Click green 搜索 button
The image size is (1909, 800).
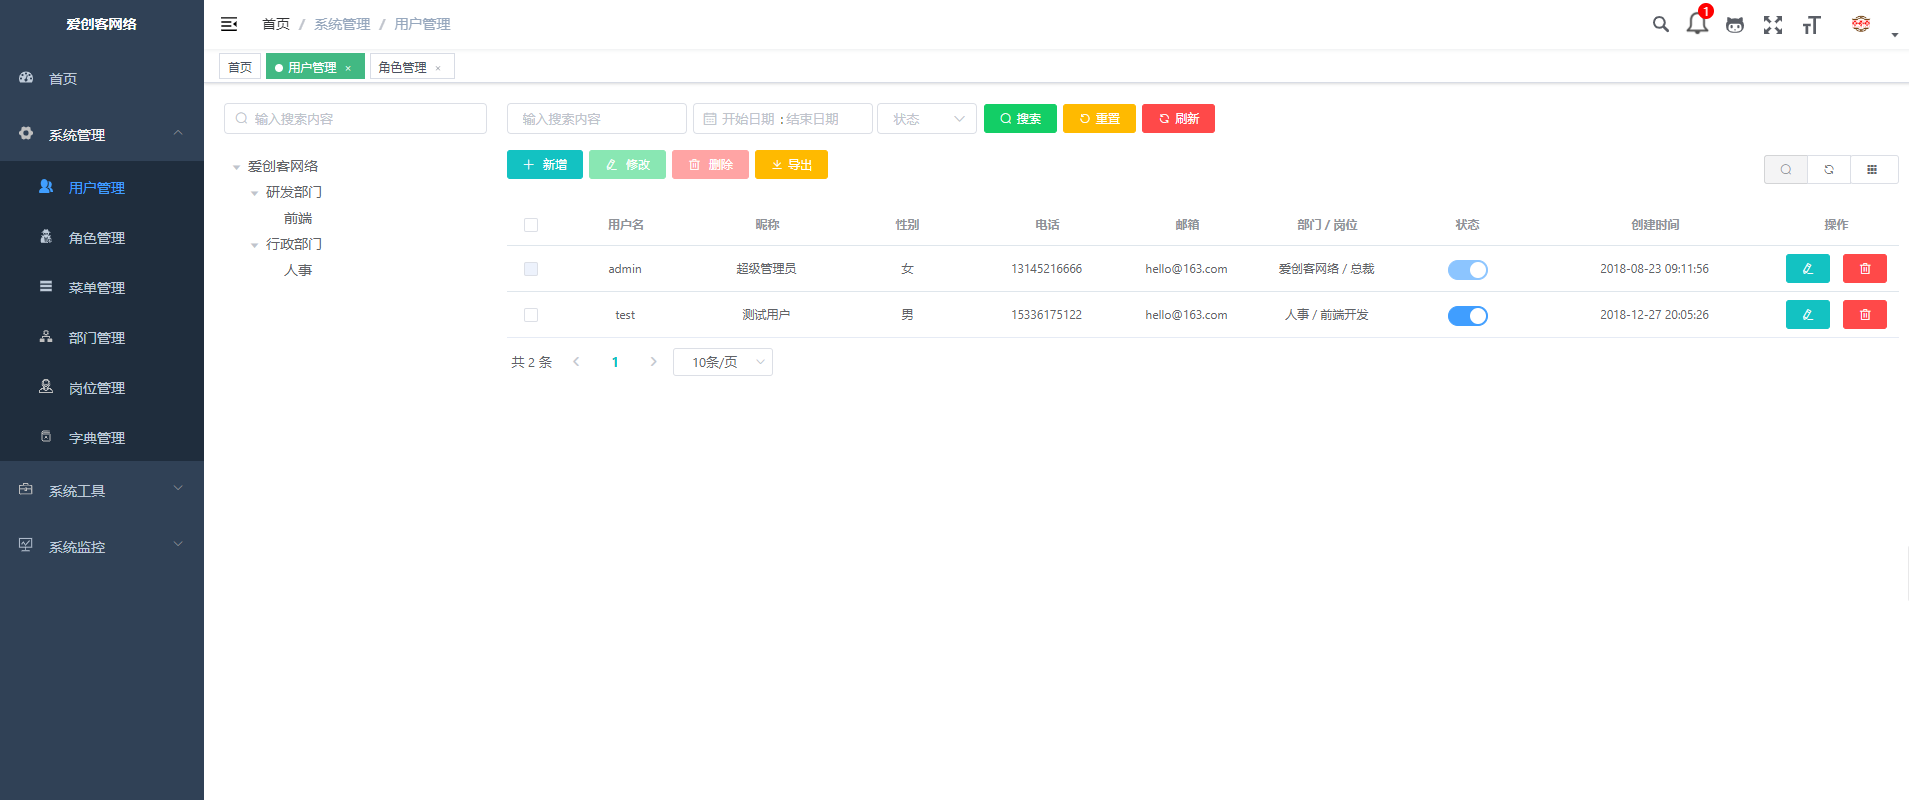coord(1020,119)
